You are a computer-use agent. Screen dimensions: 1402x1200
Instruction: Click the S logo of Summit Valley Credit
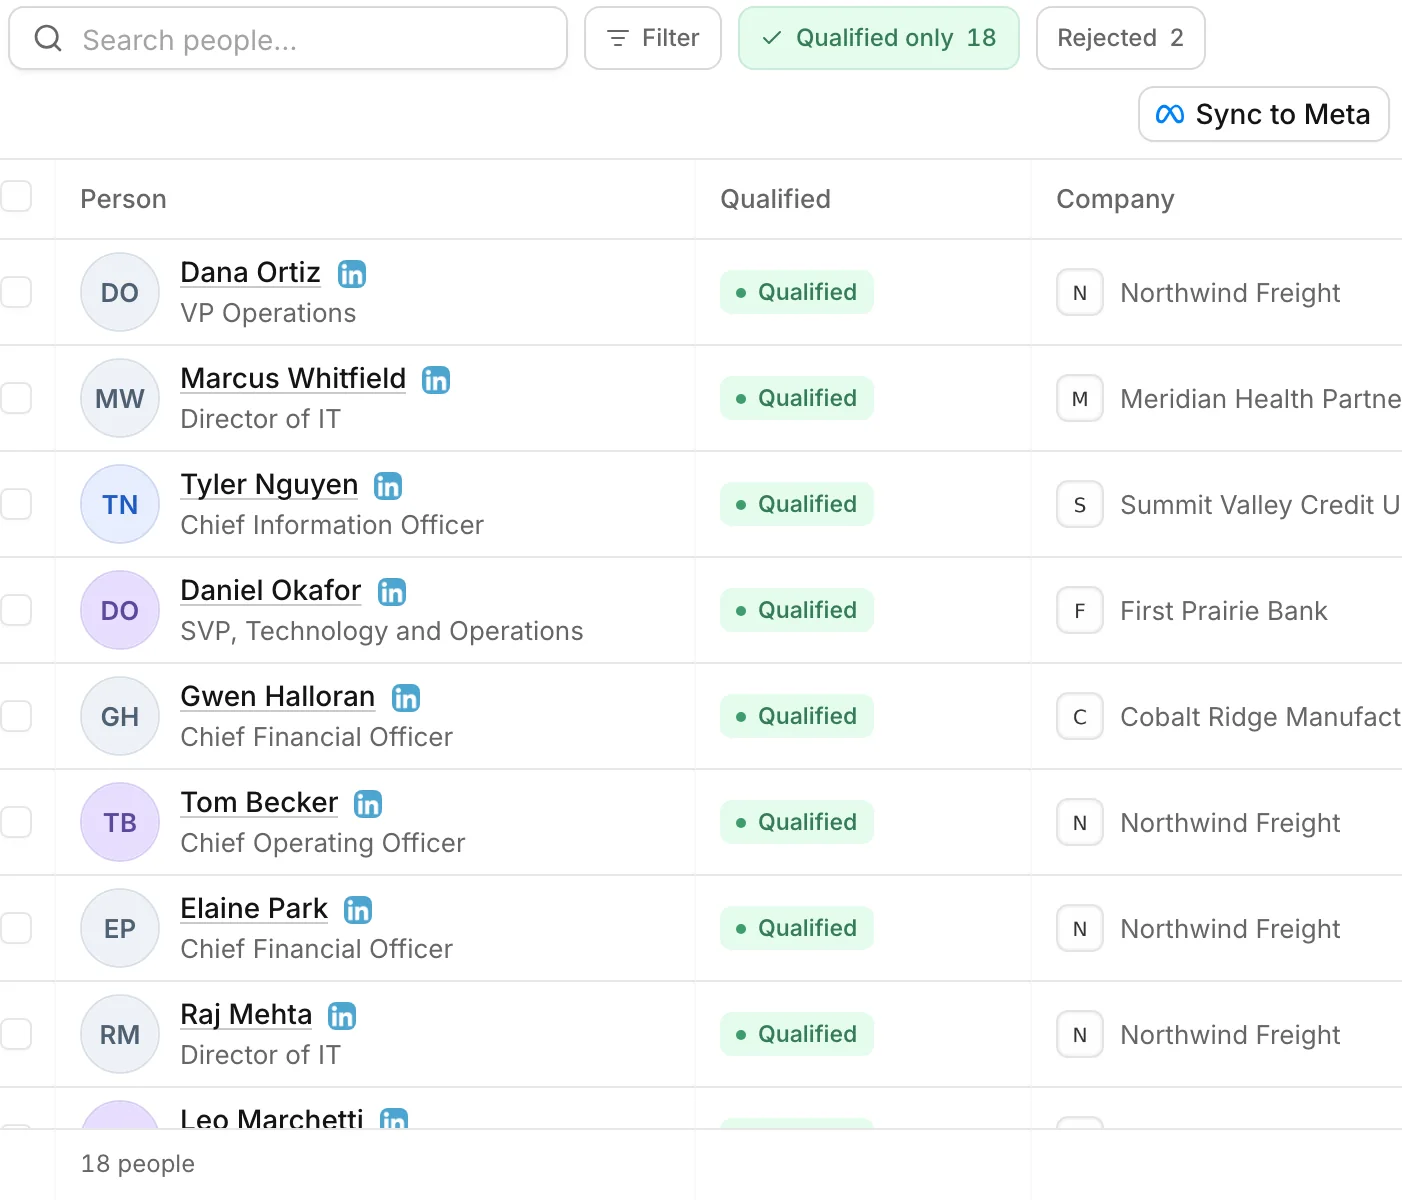coord(1080,504)
